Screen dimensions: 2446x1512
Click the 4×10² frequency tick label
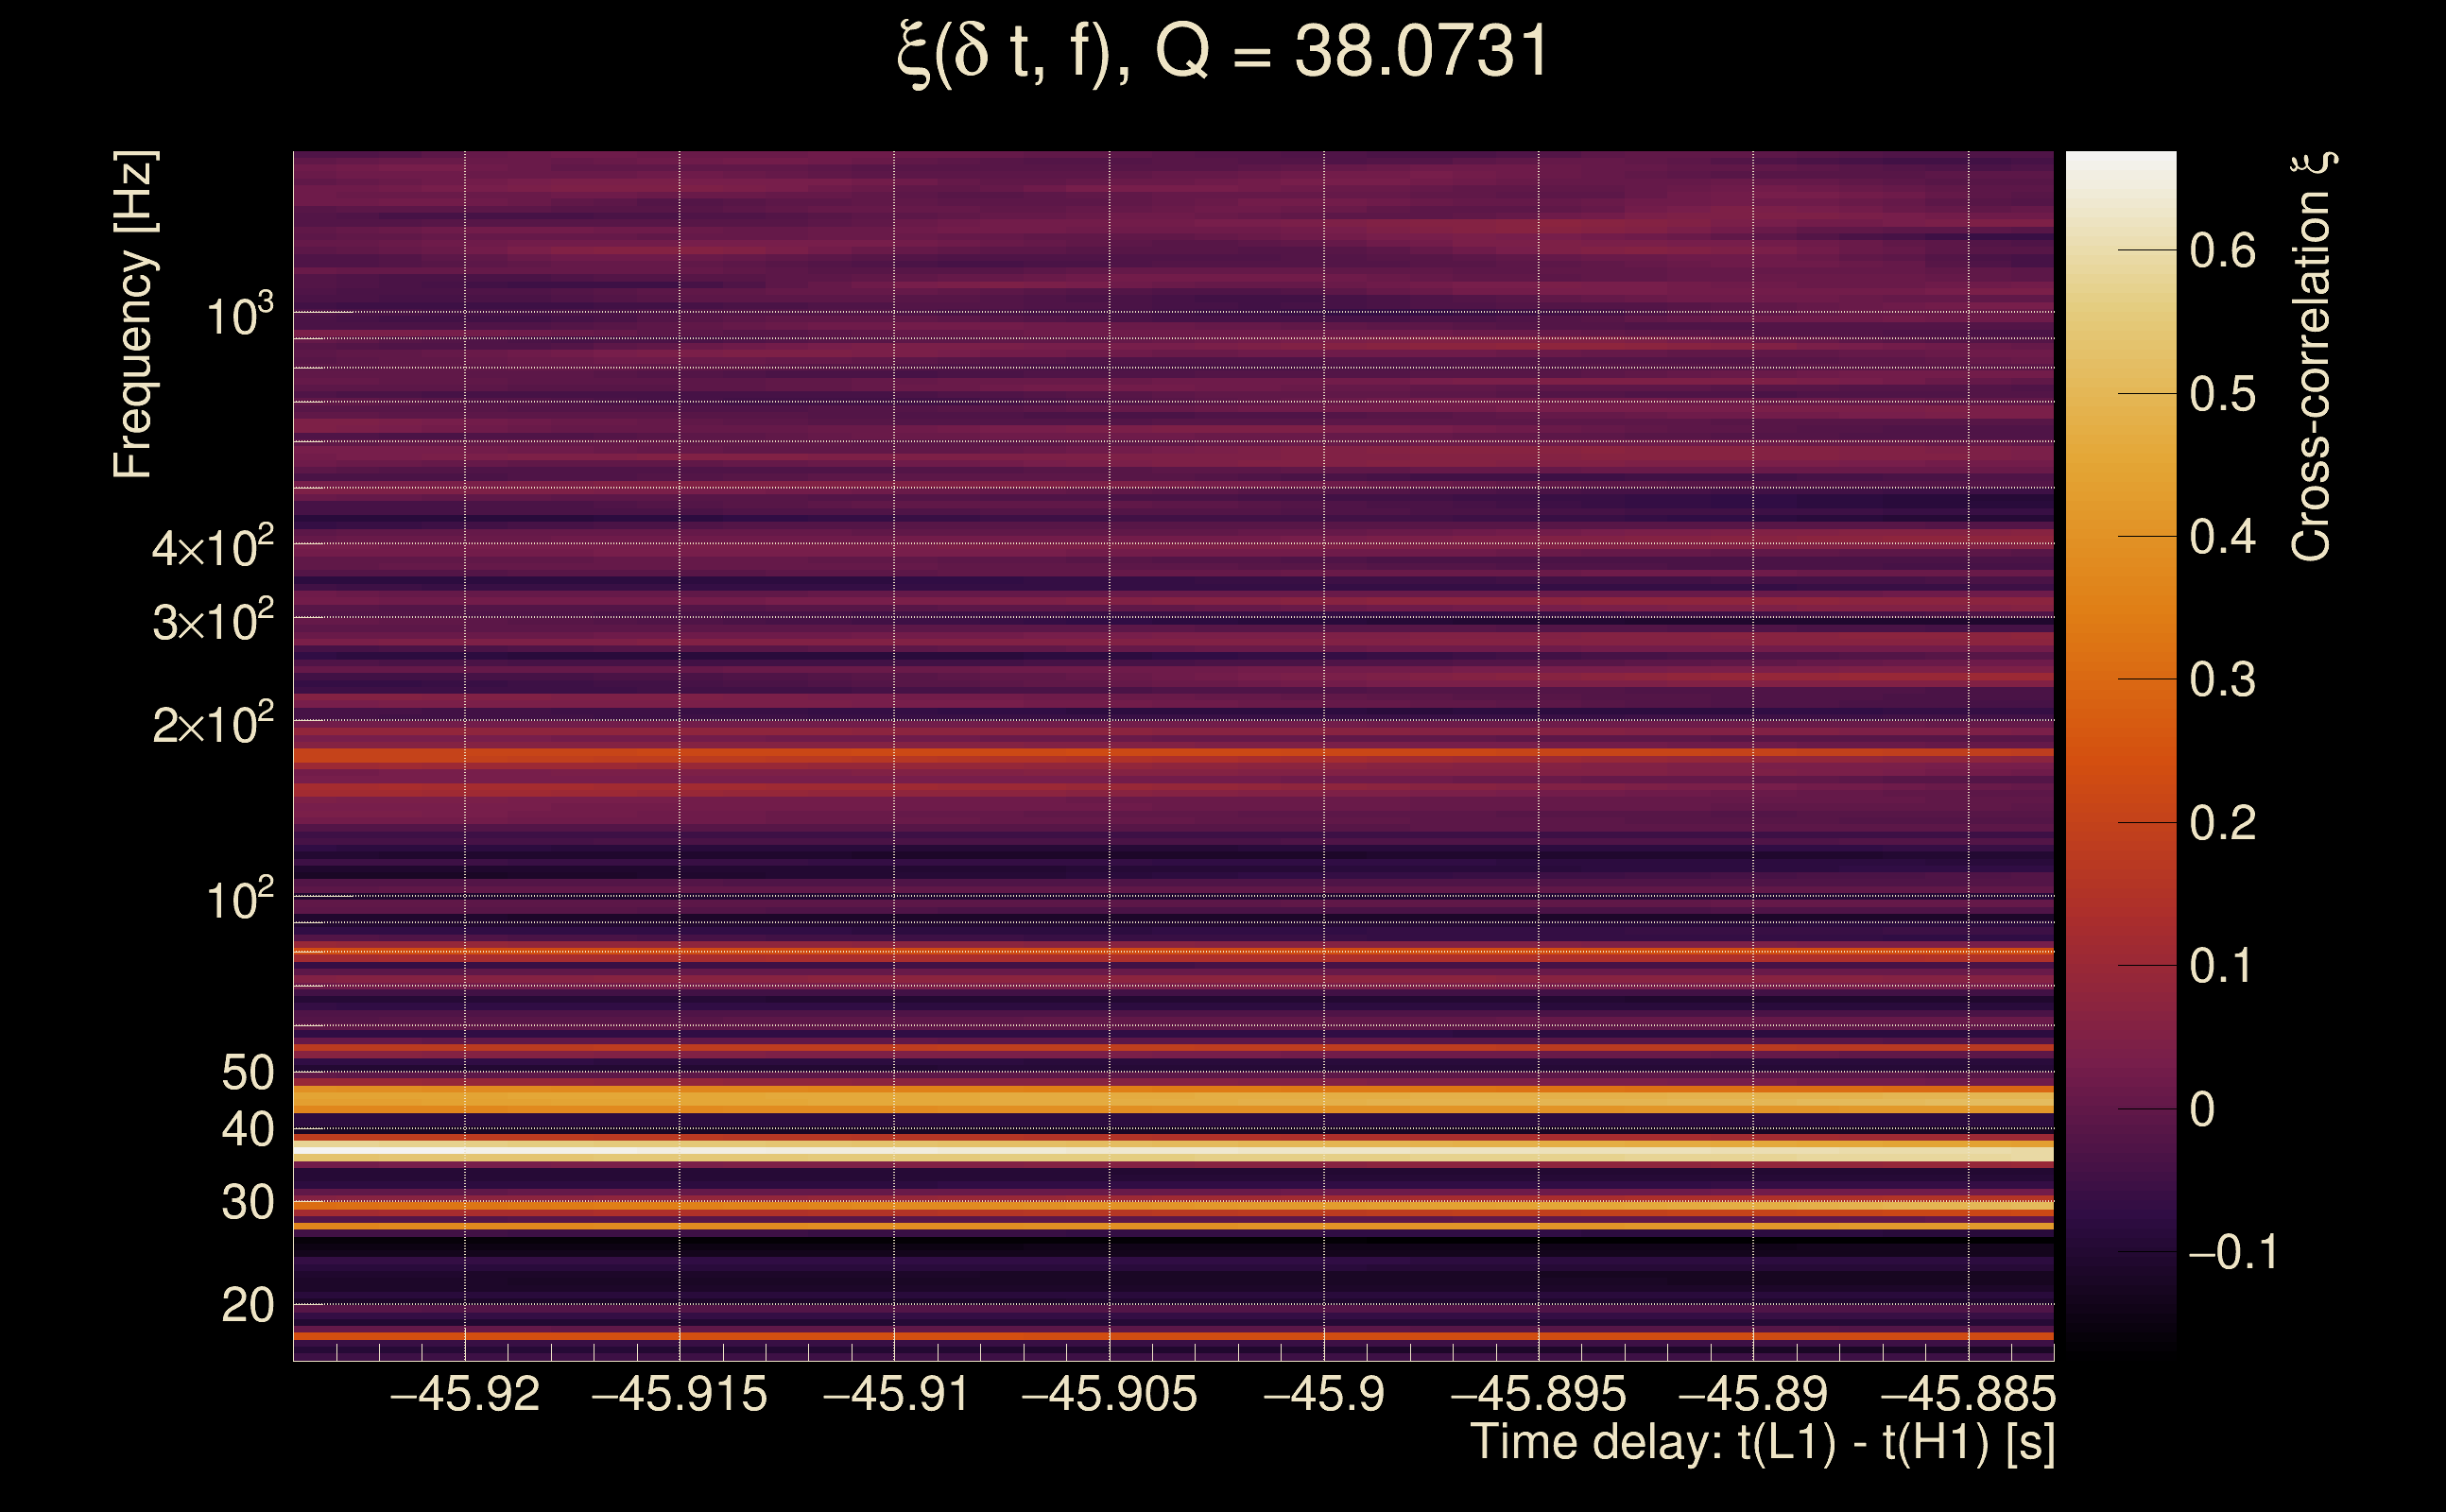(x=212, y=547)
